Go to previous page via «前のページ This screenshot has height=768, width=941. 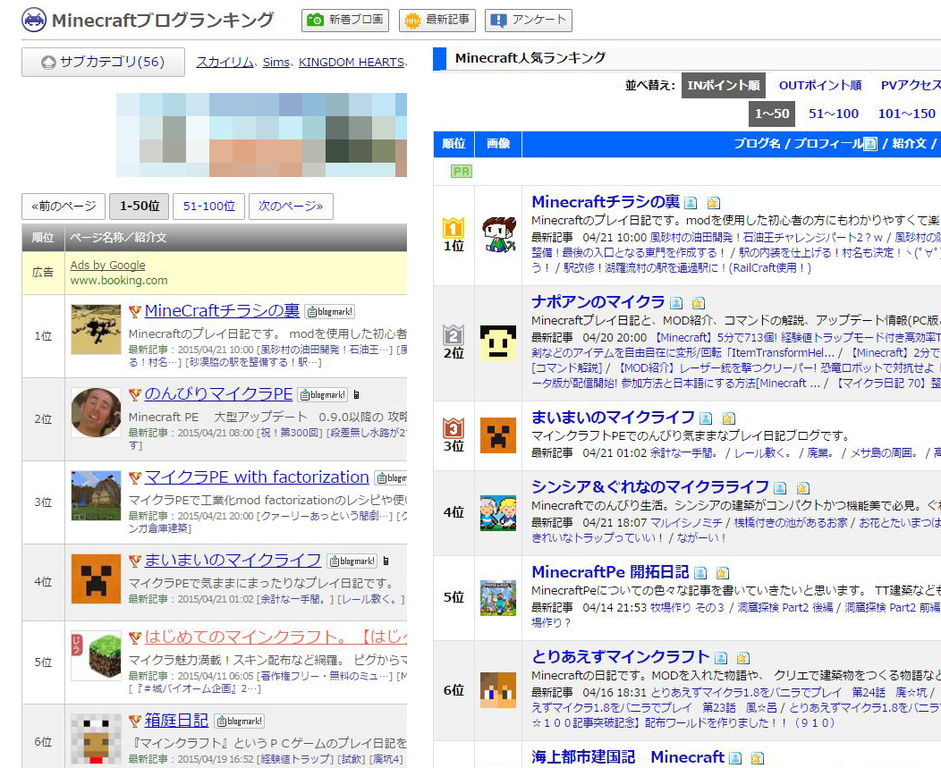pyautogui.click(x=64, y=206)
